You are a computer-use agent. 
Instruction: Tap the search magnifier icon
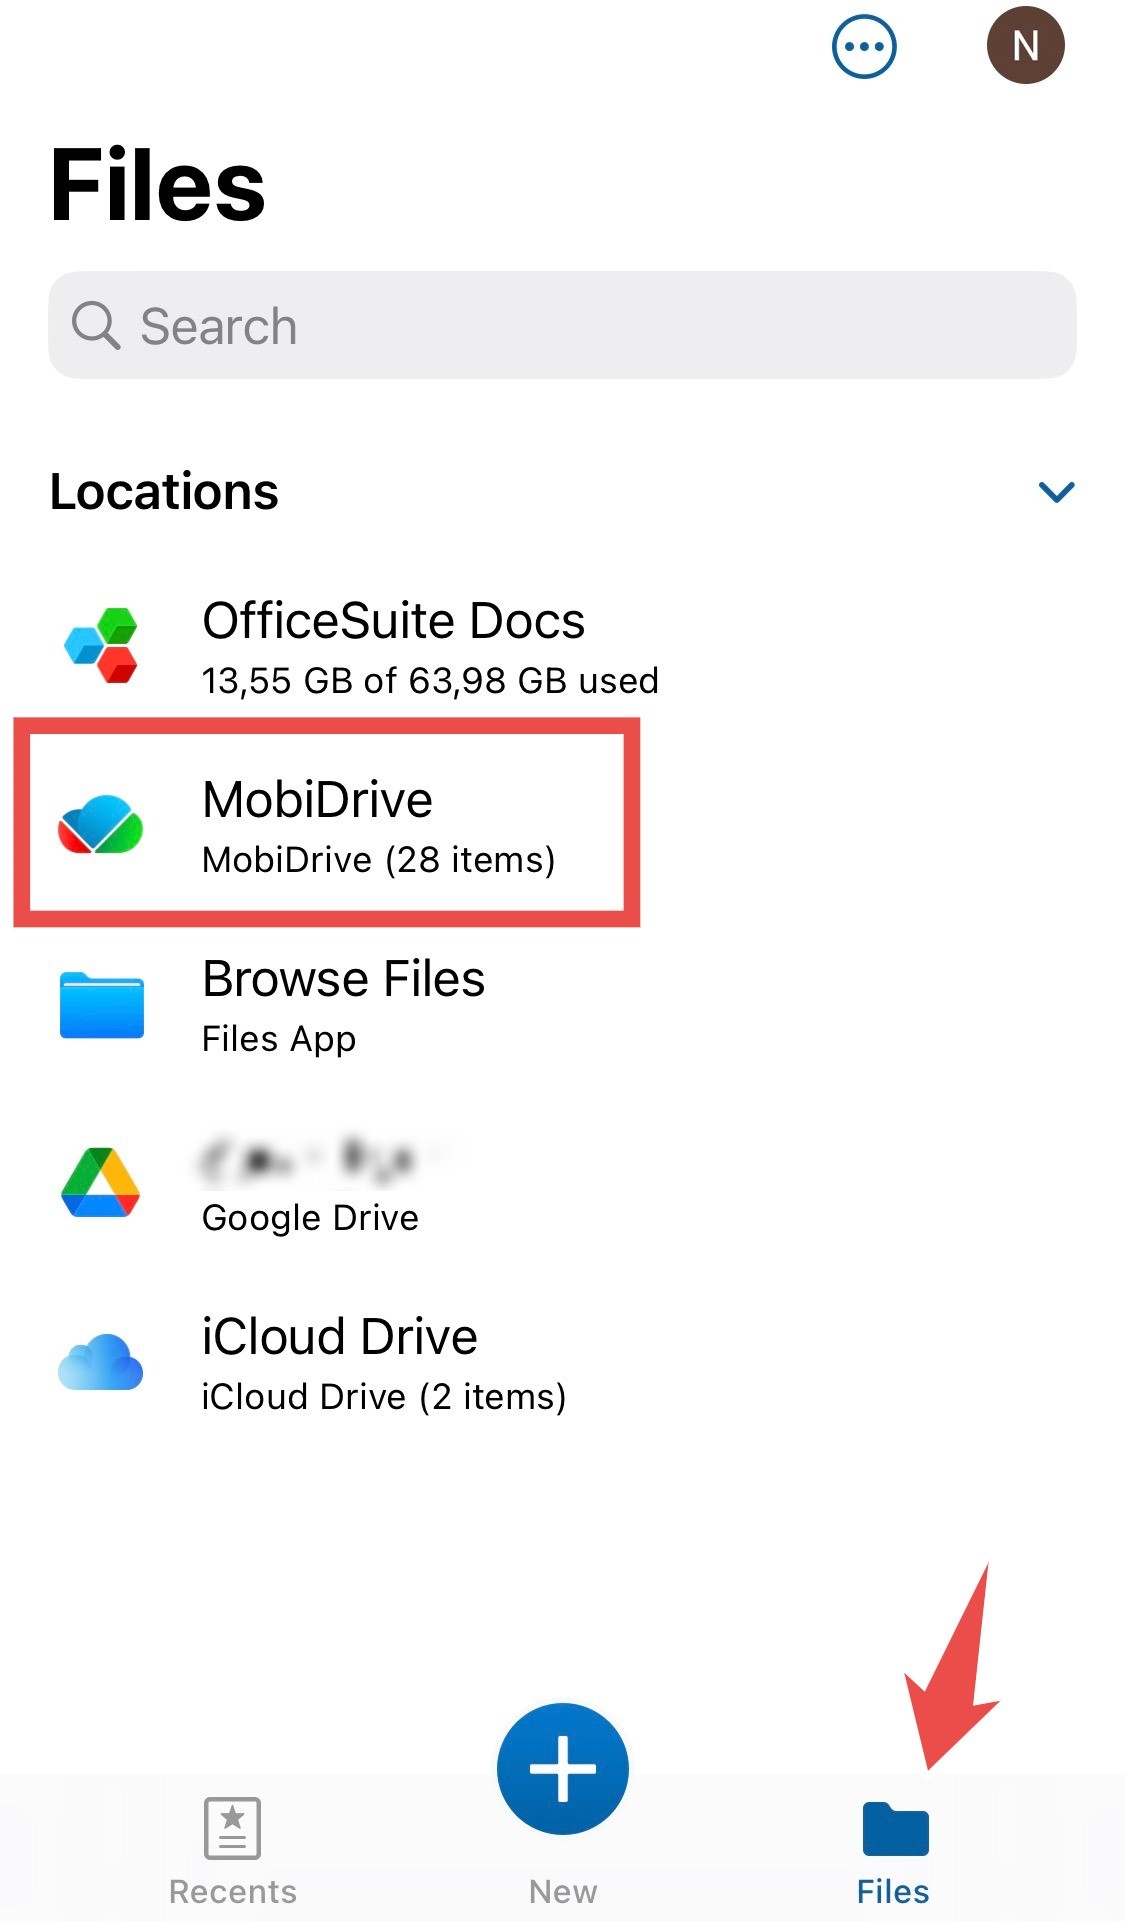[96, 325]
